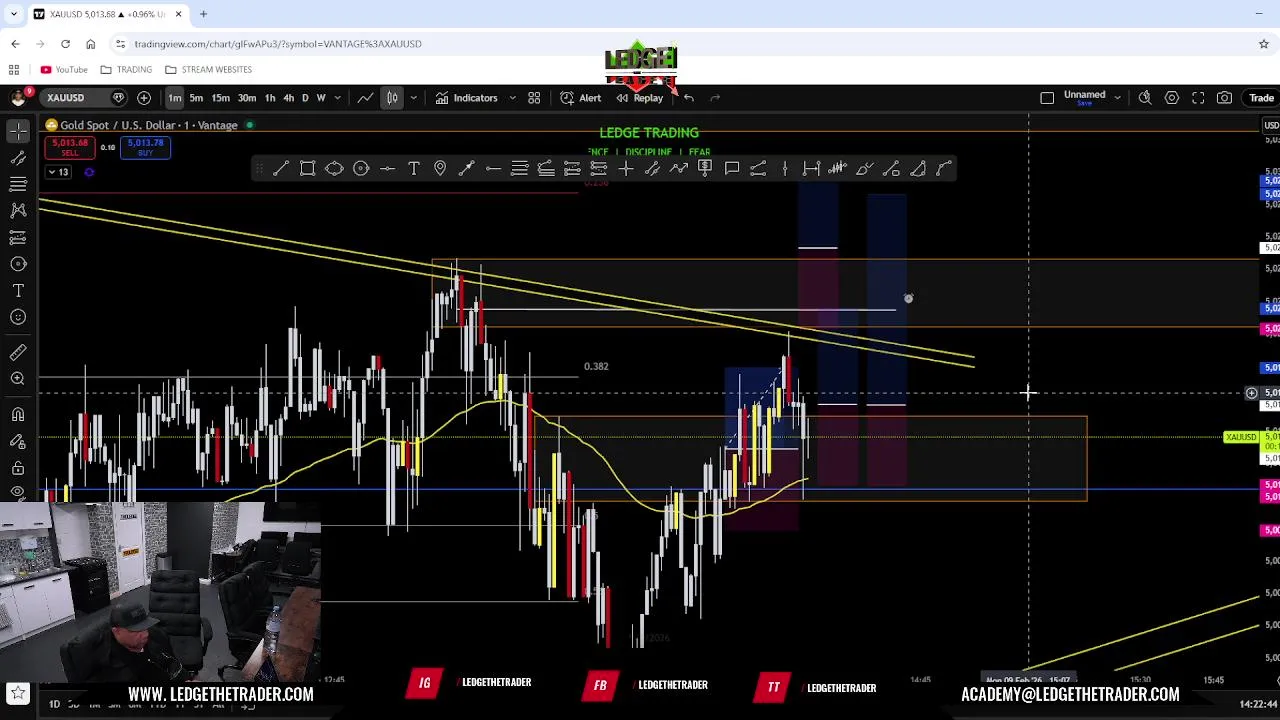Switch to the 30m timeframe
The height and width of the screenshot is (720, 1280).
(x=246, y=98)
